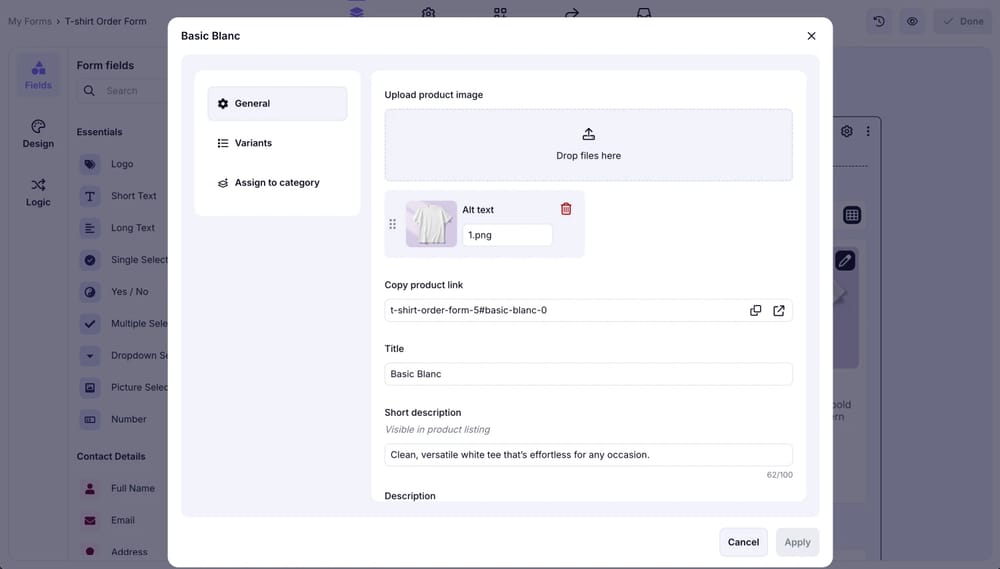The image size is (1000, 569).
Task: Edit the Title input field
Action: click(x=589, y=374)
